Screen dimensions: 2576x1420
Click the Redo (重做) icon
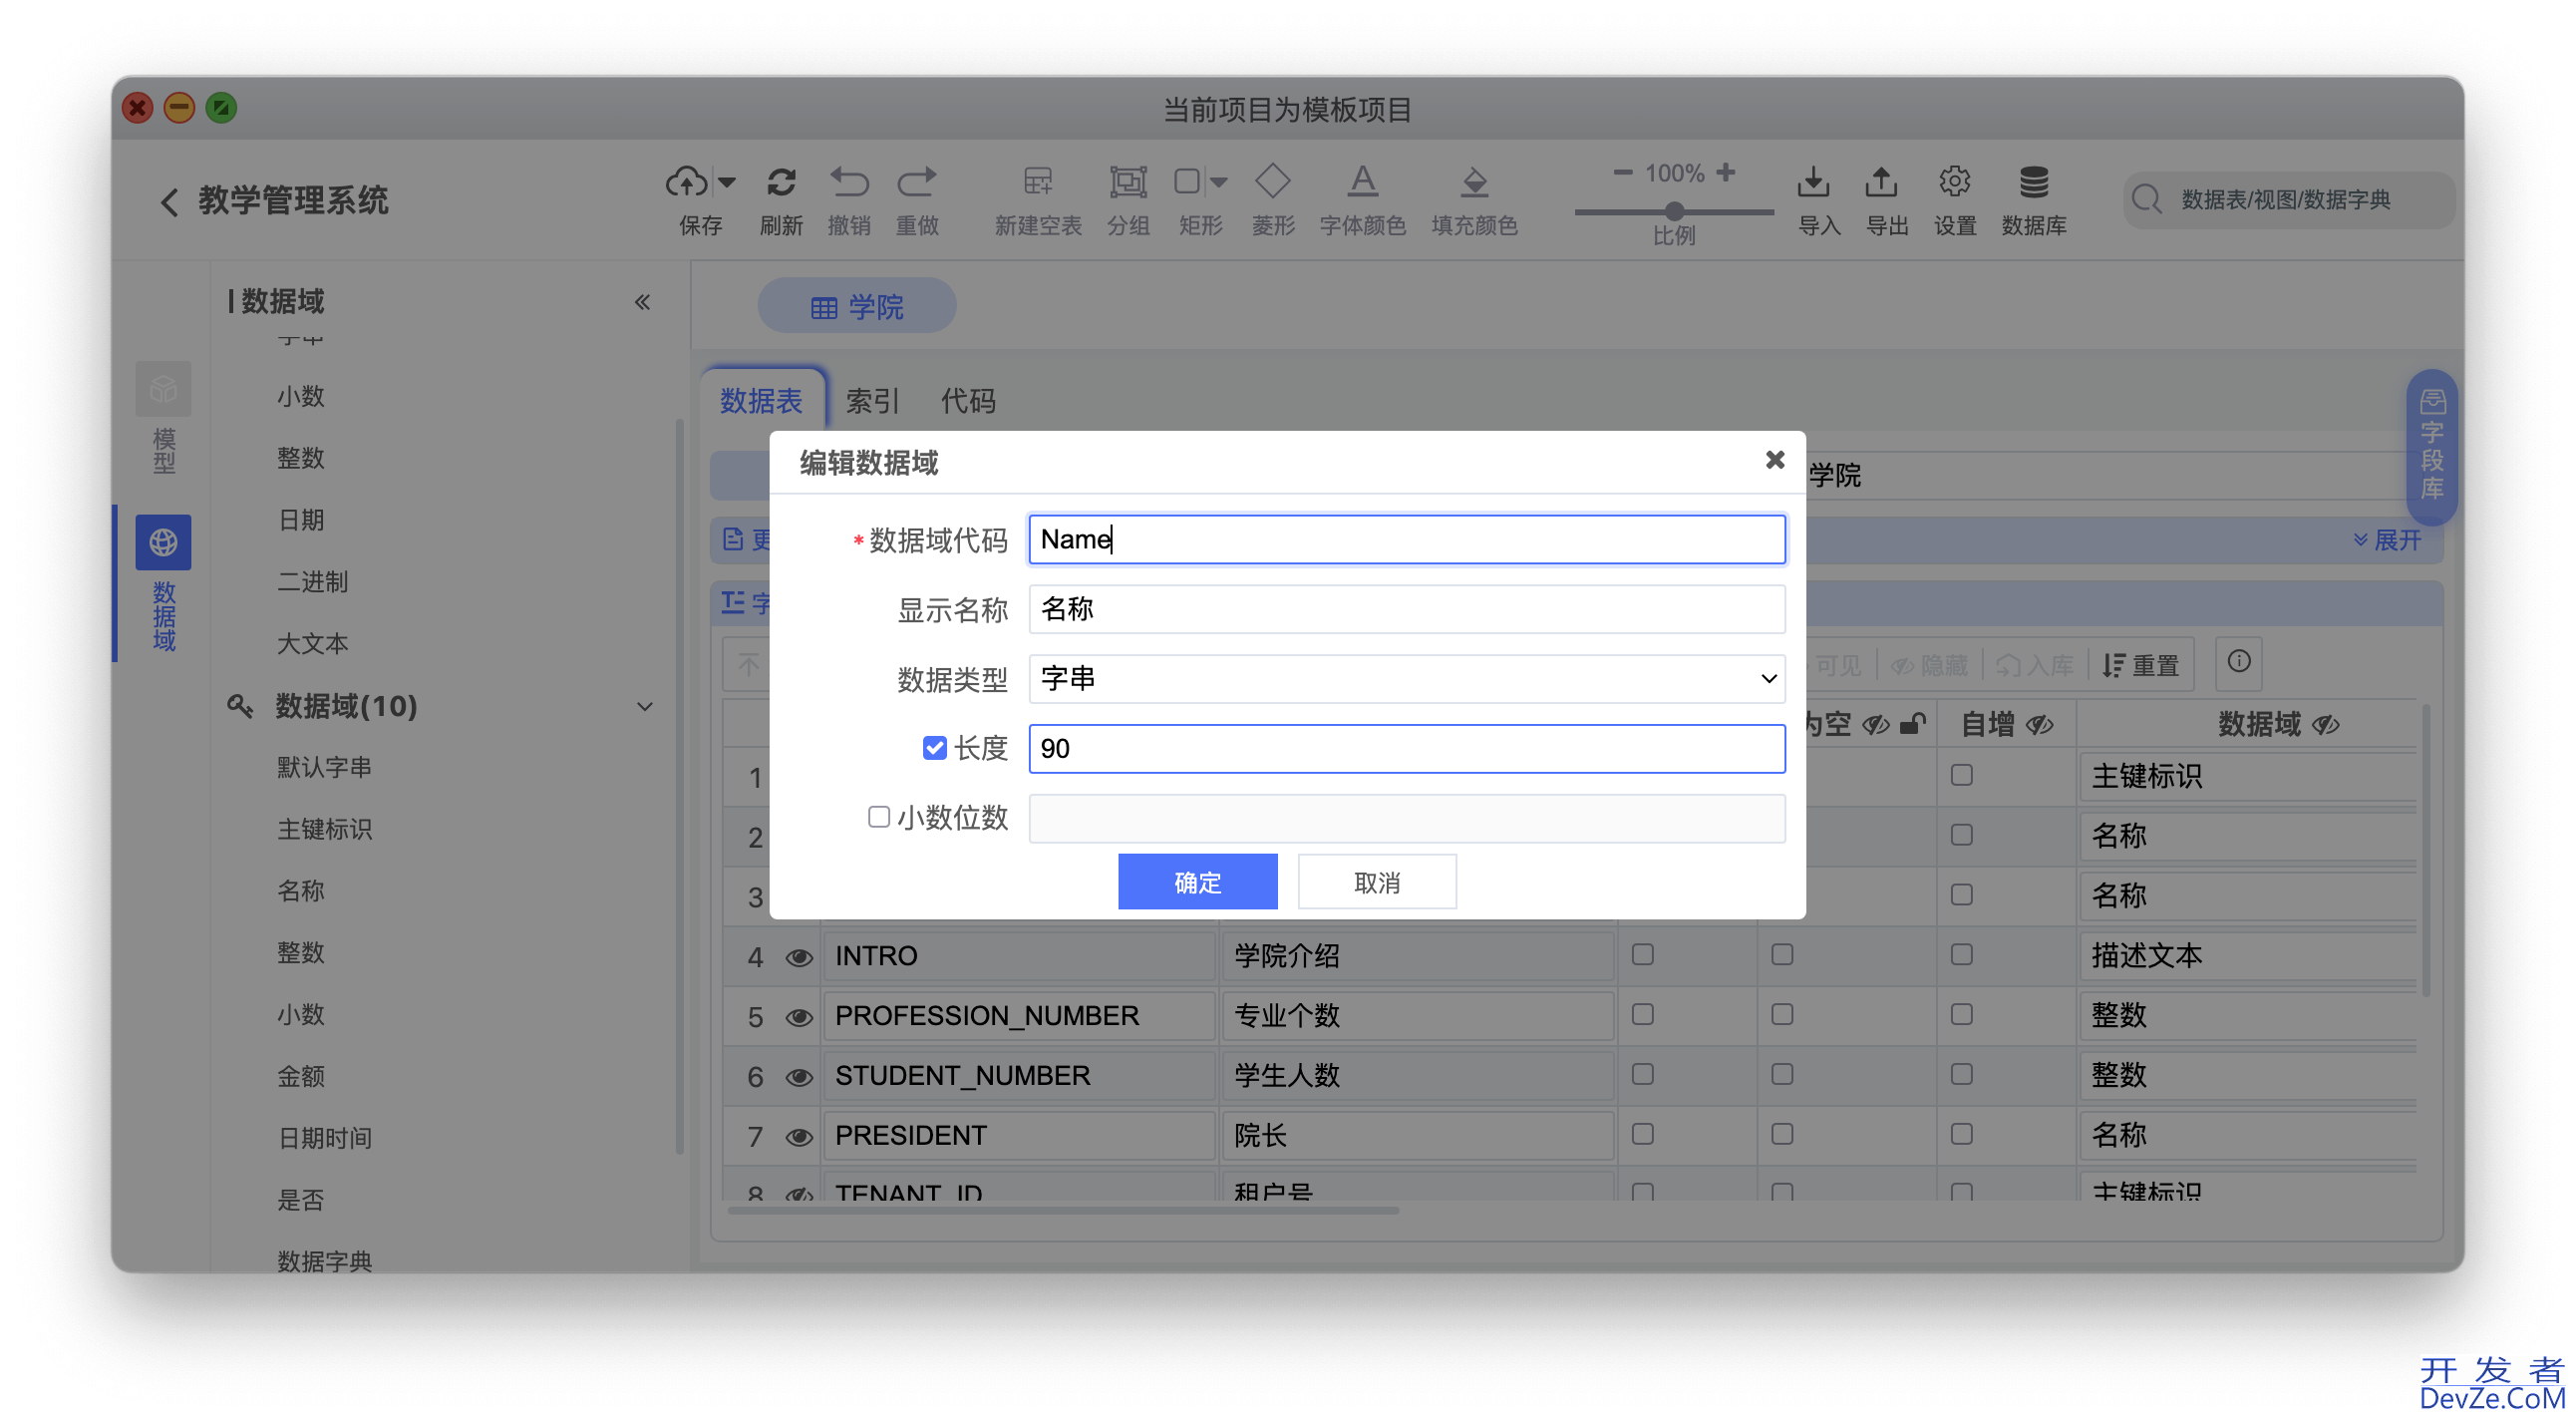[917, 182]
